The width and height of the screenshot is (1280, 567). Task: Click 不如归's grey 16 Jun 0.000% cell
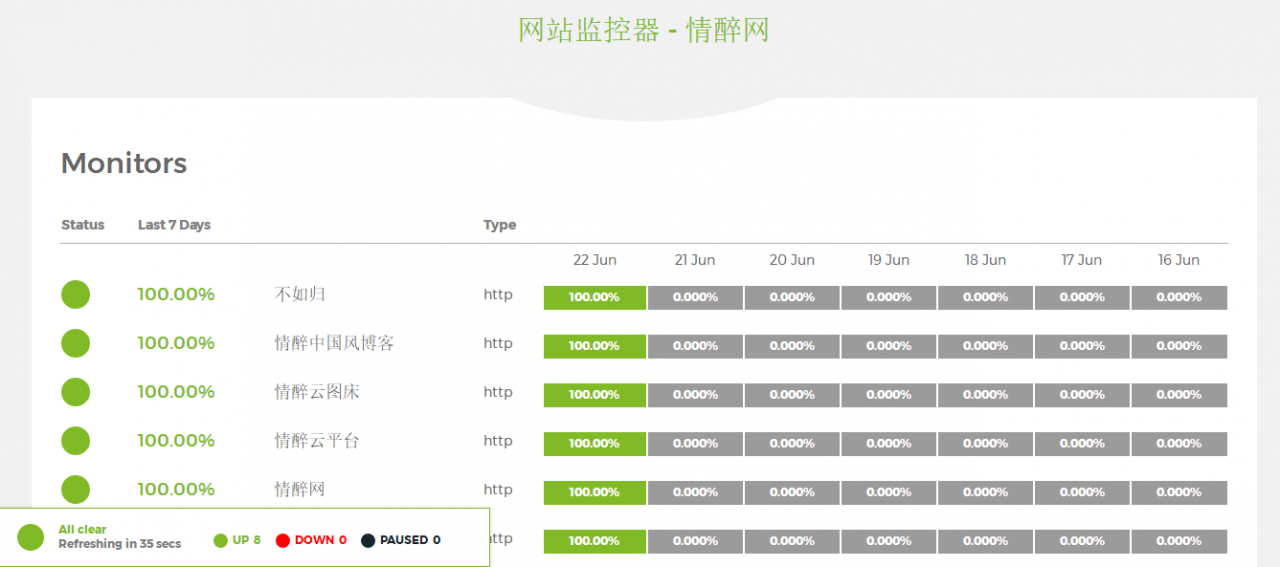pos(1179,297)
